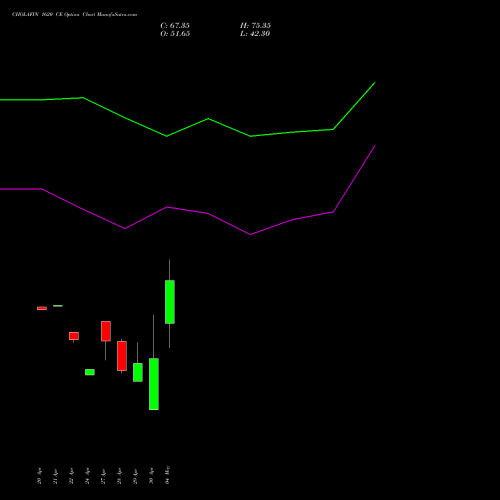Image resolution: width=500 pixels, height=500 pixels.
Task: Click the red 28 Apr candlestick body
Action: pyautogui.click(x=122, y=356)
